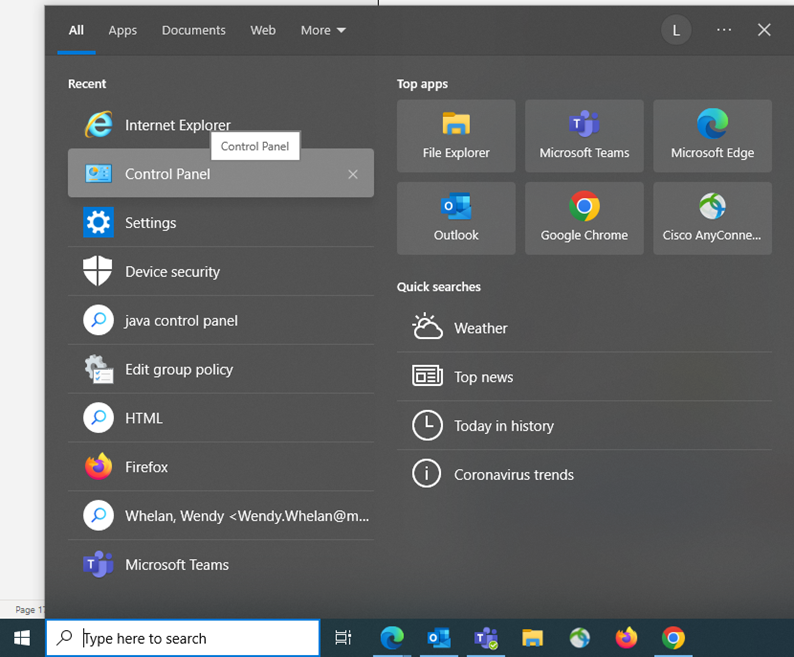Open Google Chrome tile

(584, 218)
